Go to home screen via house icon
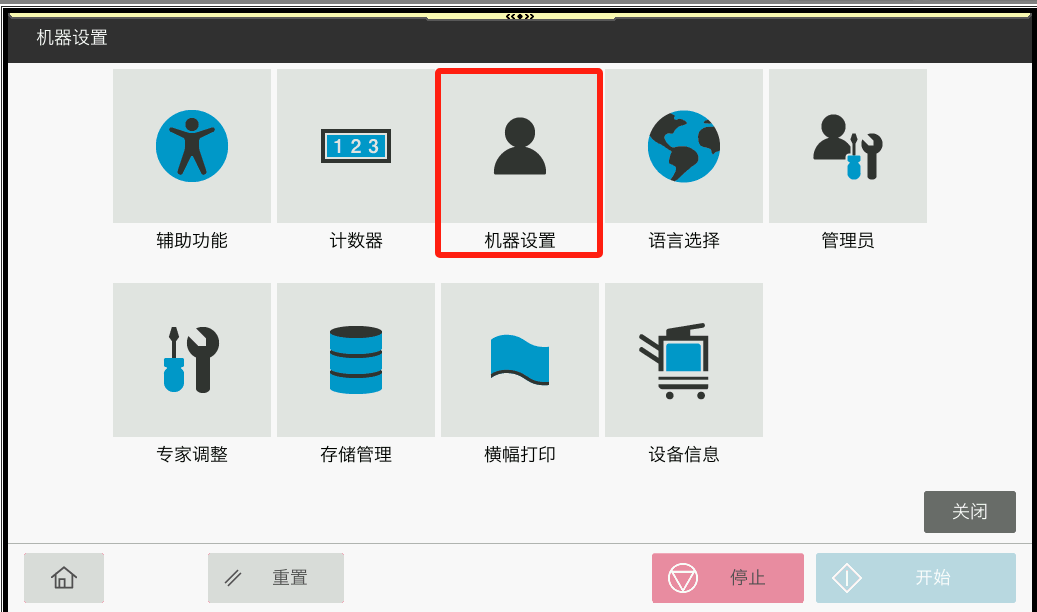Screen dimensions: 1037x612 pos(64,578)
